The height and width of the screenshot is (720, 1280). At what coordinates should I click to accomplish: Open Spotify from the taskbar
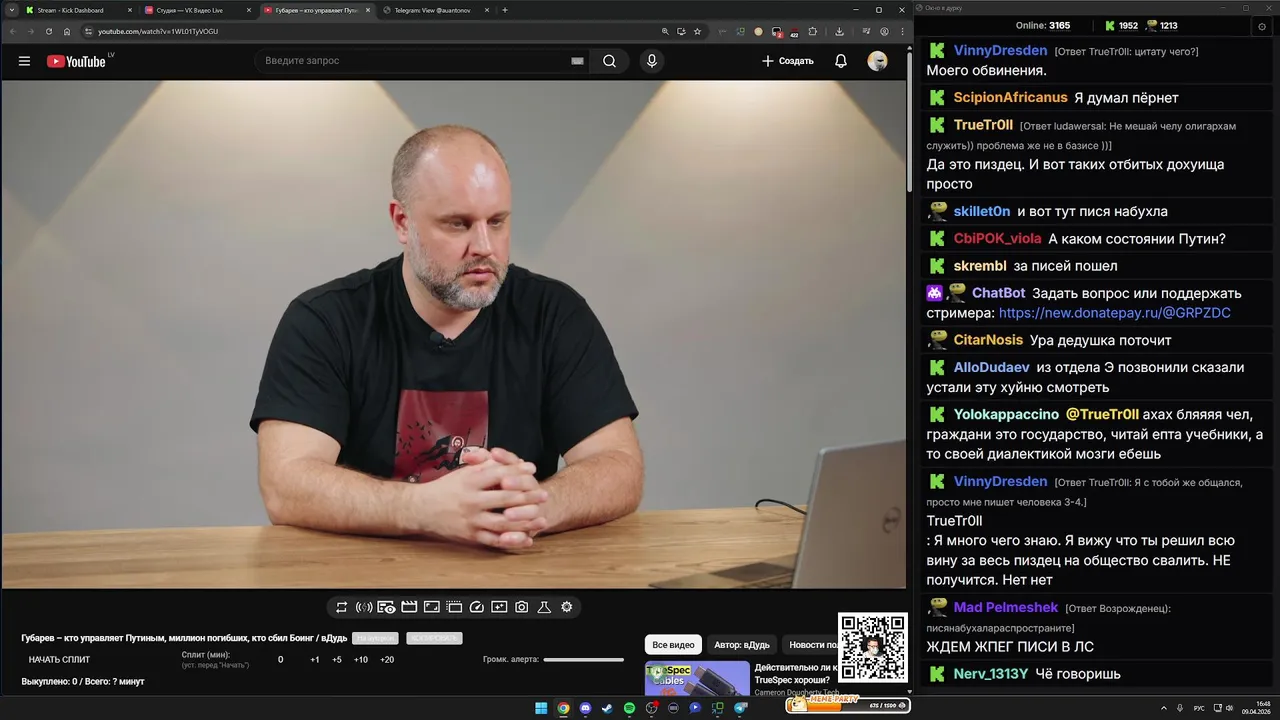point(629,708)
